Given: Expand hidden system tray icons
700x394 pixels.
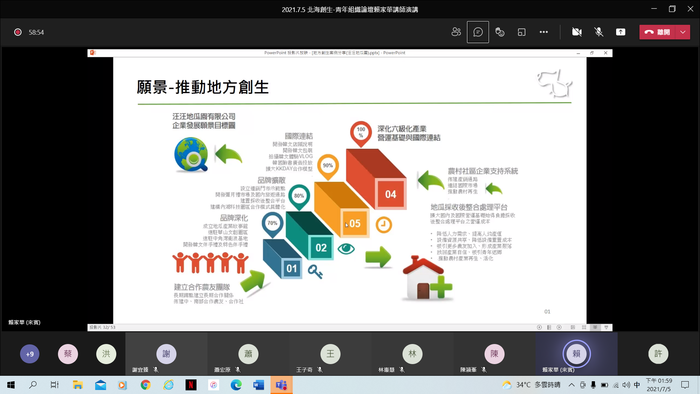Looking at the screenshot, I should pos(571,385).
